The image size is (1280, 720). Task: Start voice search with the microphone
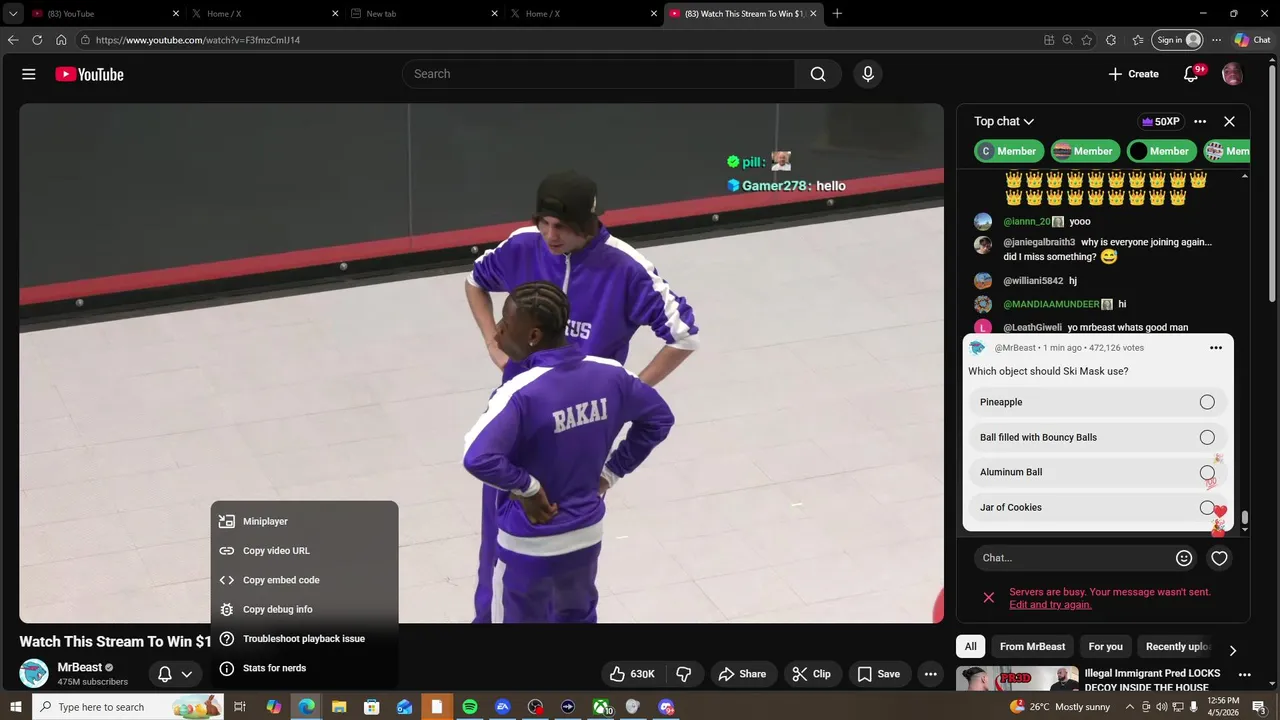coord(867,74)
